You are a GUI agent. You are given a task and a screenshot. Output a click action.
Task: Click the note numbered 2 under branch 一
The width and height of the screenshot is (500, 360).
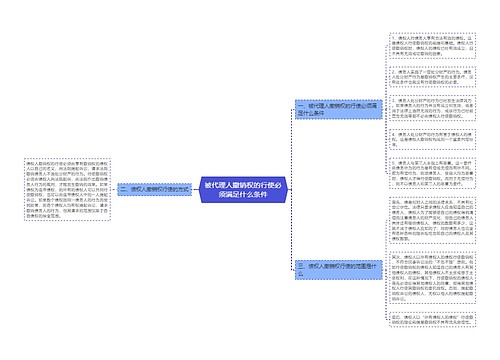point(432,77)
